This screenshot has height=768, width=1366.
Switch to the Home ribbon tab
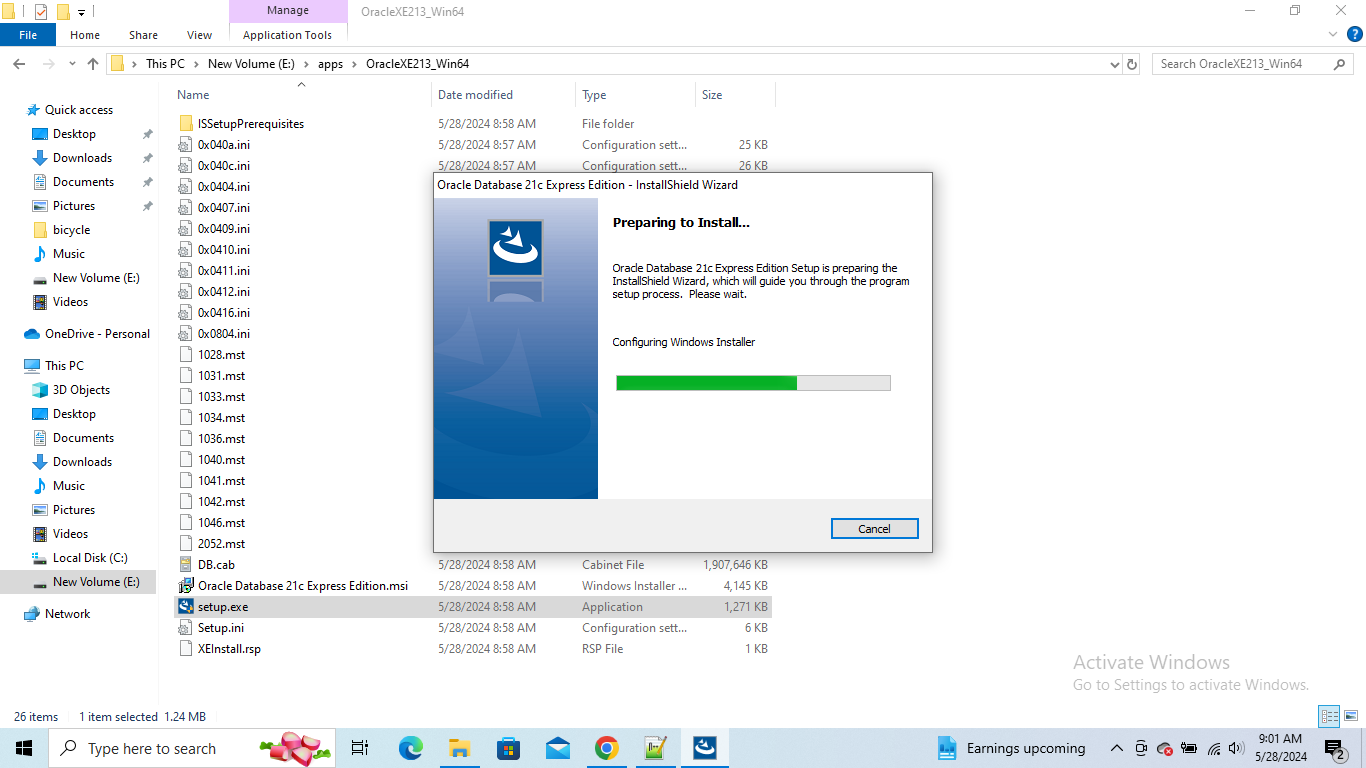[x=85, y=35]
